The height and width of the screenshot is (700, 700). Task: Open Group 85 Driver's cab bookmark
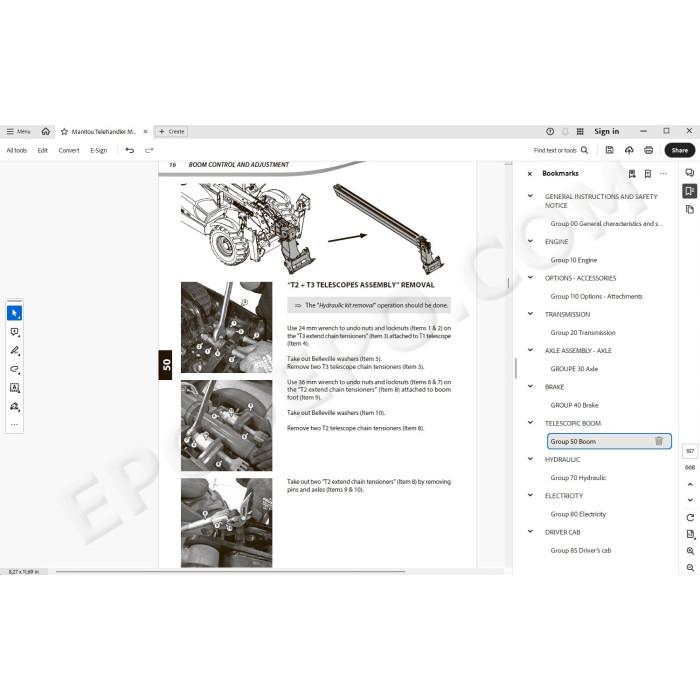click(581, 550)
